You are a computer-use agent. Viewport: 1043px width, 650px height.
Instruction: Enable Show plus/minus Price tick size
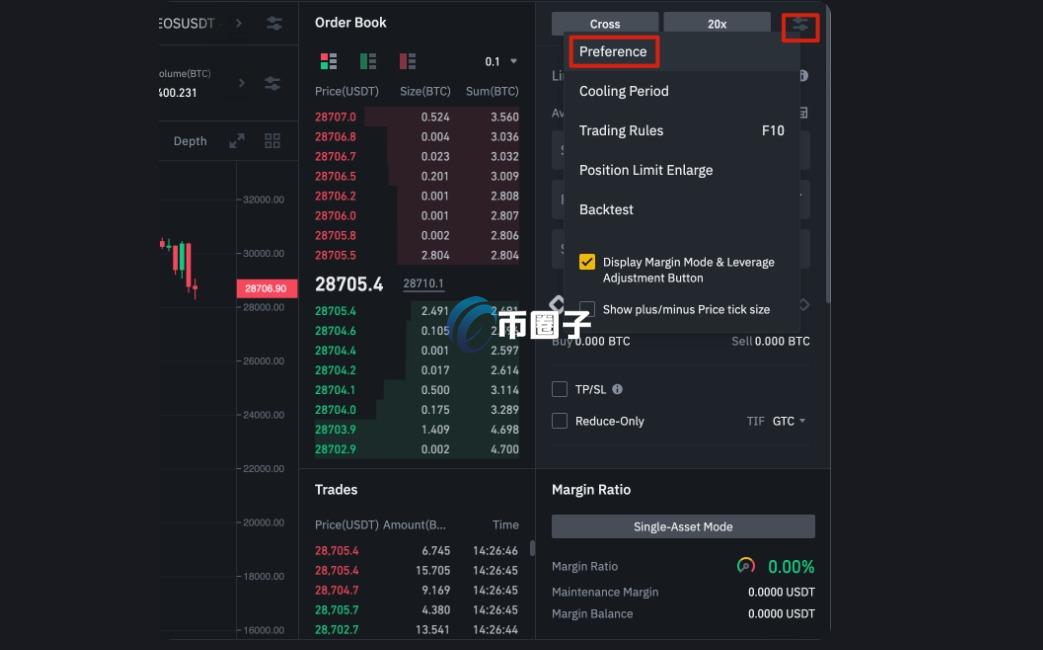588,309
